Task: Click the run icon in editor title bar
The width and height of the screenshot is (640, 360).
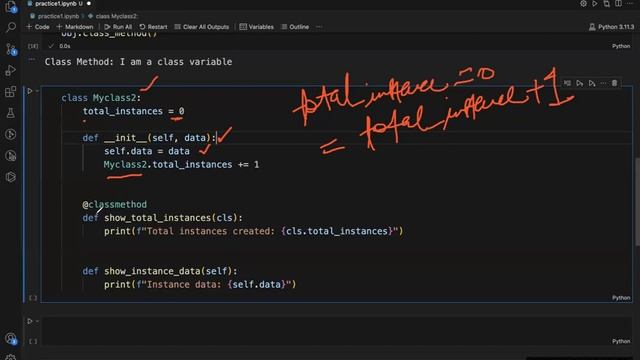Action: click(595, 4)
